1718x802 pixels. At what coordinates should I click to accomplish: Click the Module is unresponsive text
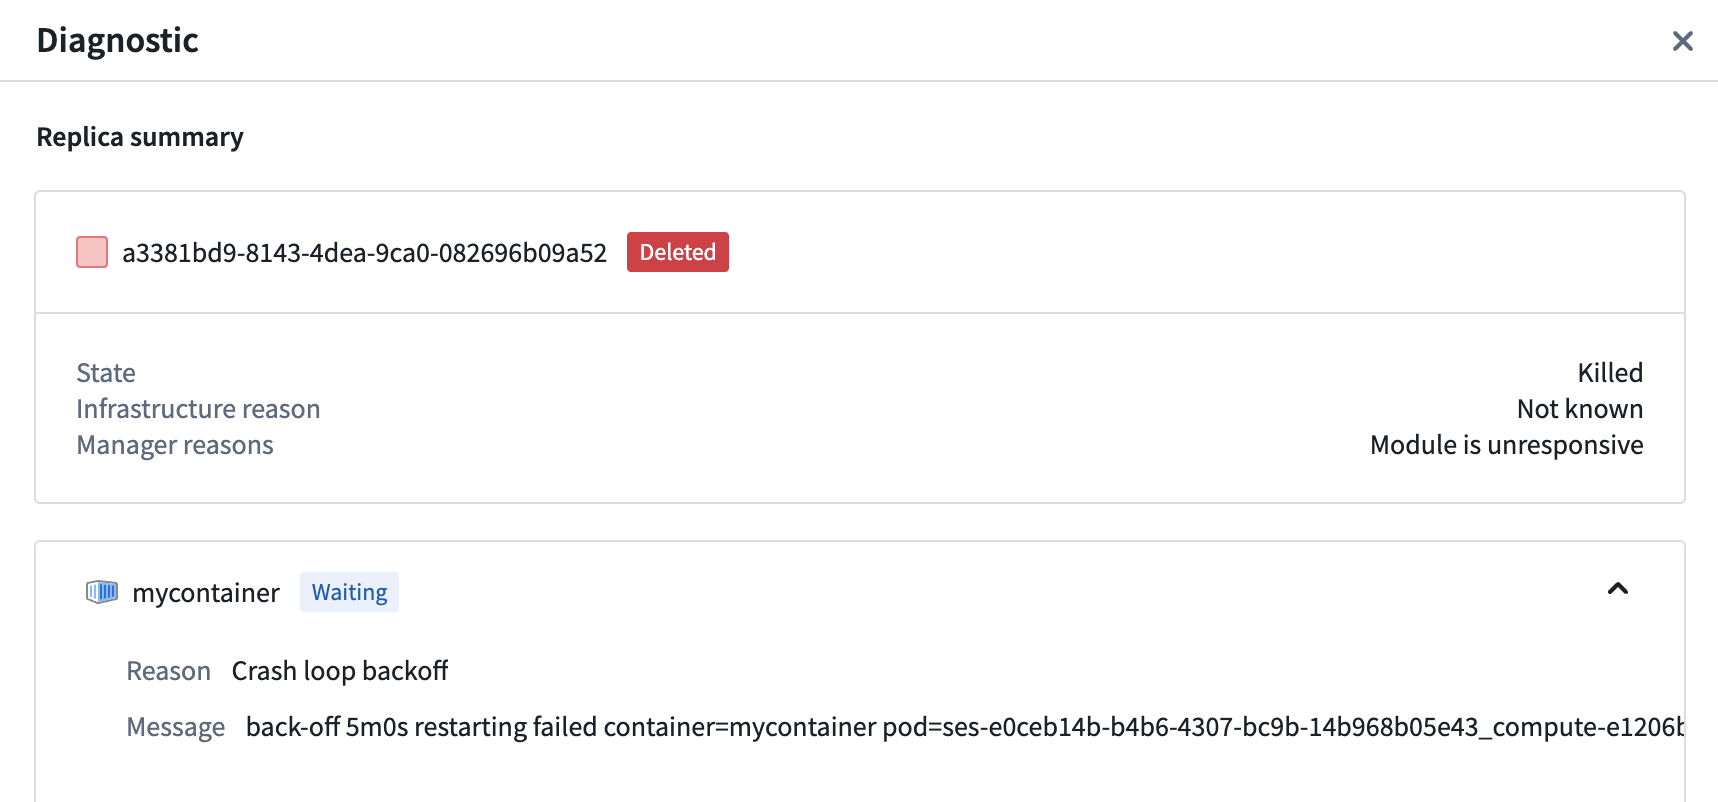pyautogui.click(x=1506, y=445)
